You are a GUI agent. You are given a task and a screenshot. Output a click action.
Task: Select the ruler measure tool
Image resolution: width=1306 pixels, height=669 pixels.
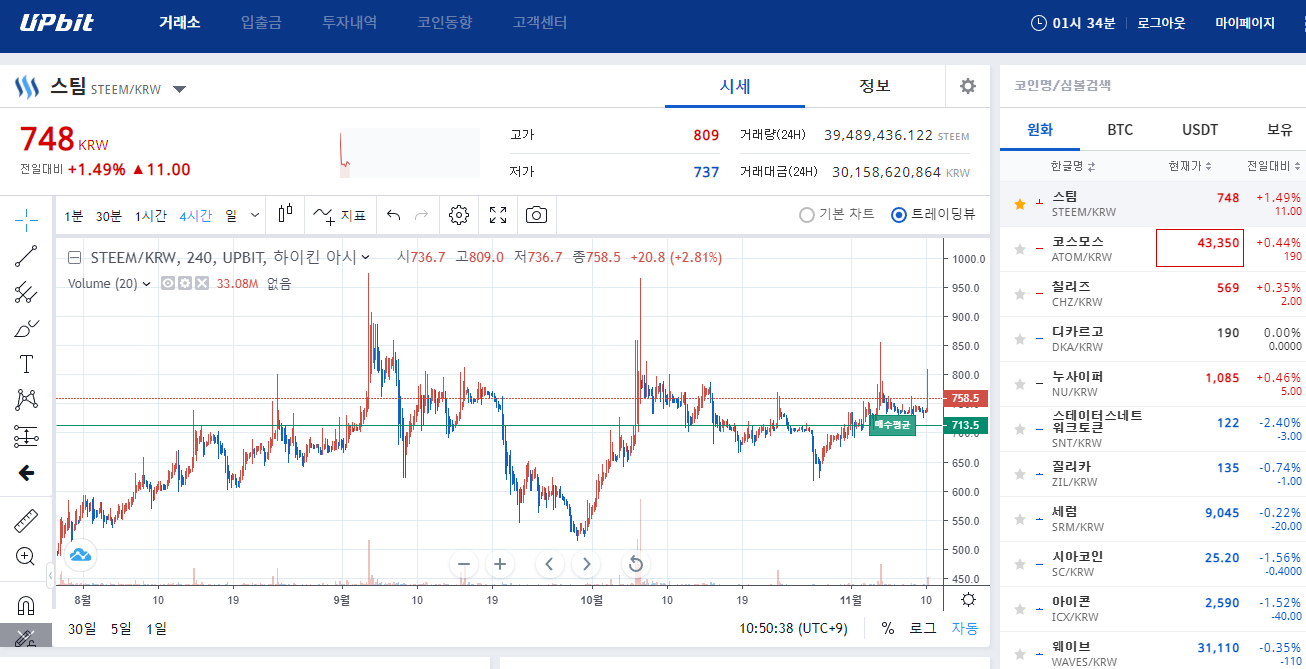coord(26,520)
